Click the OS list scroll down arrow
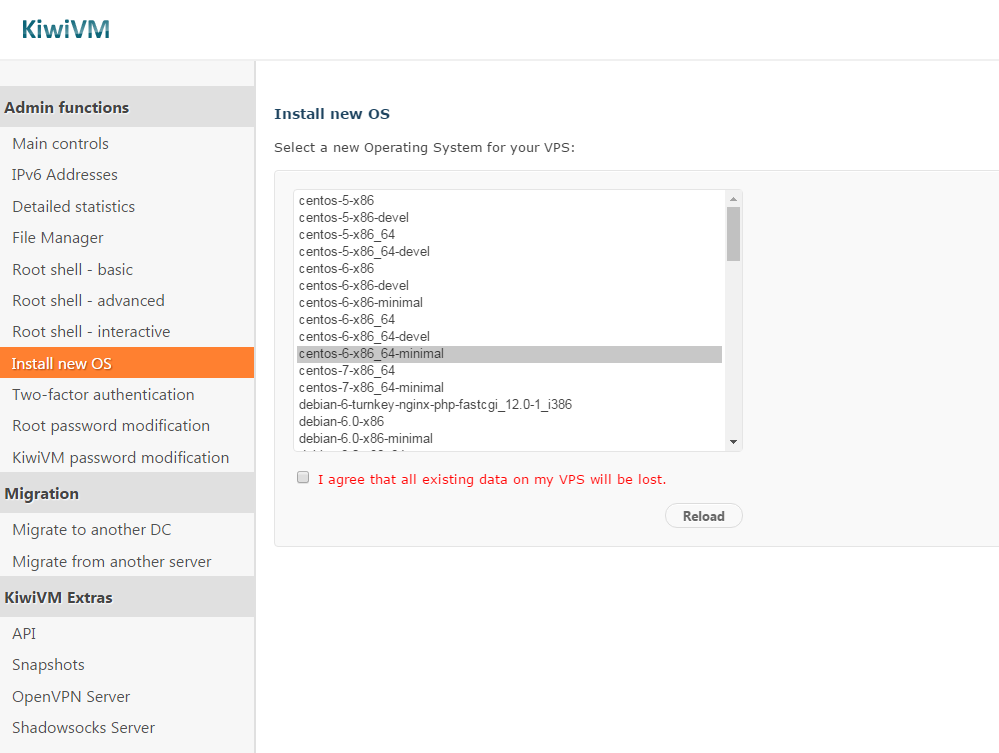 (733, 441)
